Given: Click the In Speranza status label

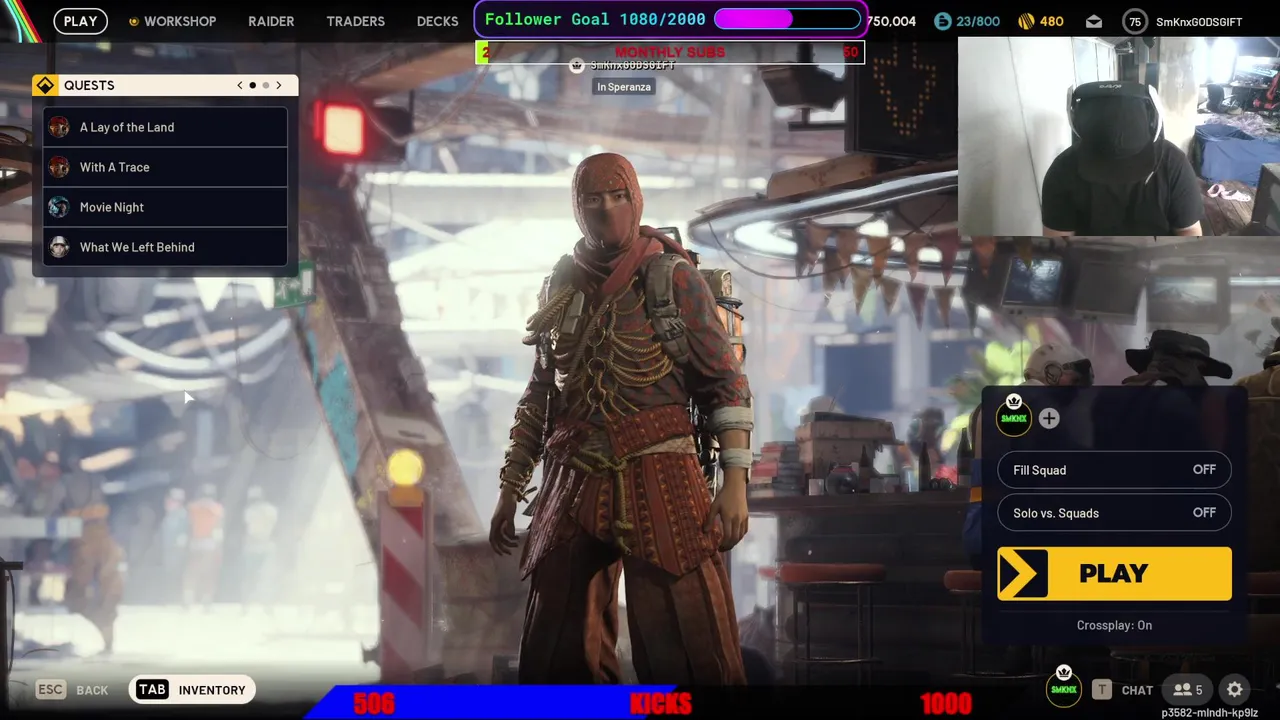Looking at the screenshot, I should [624, 87].
